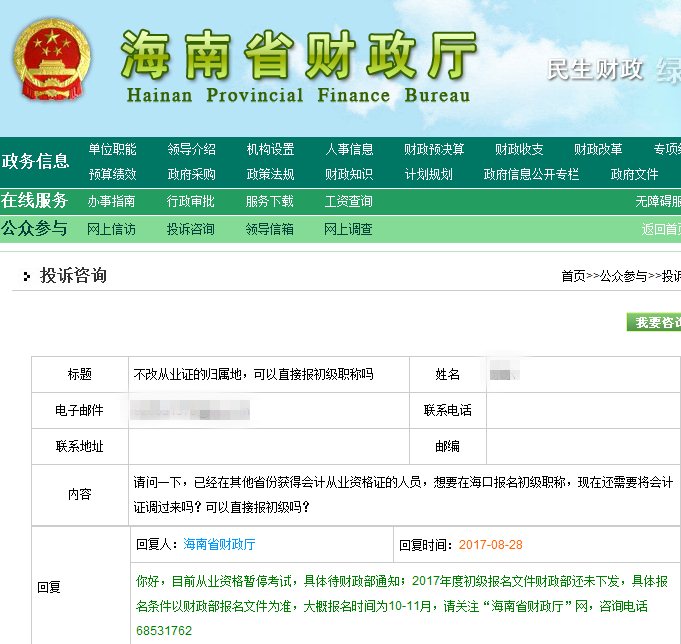This screenshot has width=681, height=644.
Task: Open the 网上调查 page
Action: point(348,229)
